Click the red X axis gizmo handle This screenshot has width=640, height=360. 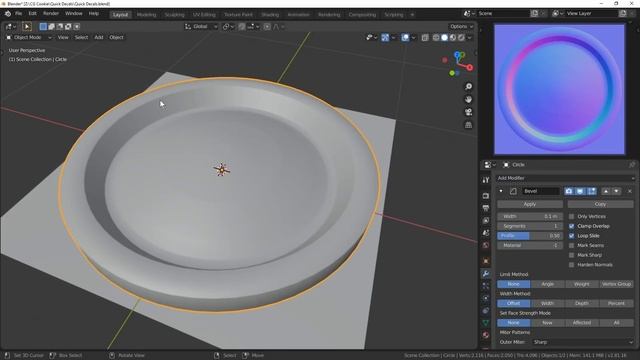[x=470, y=67]
